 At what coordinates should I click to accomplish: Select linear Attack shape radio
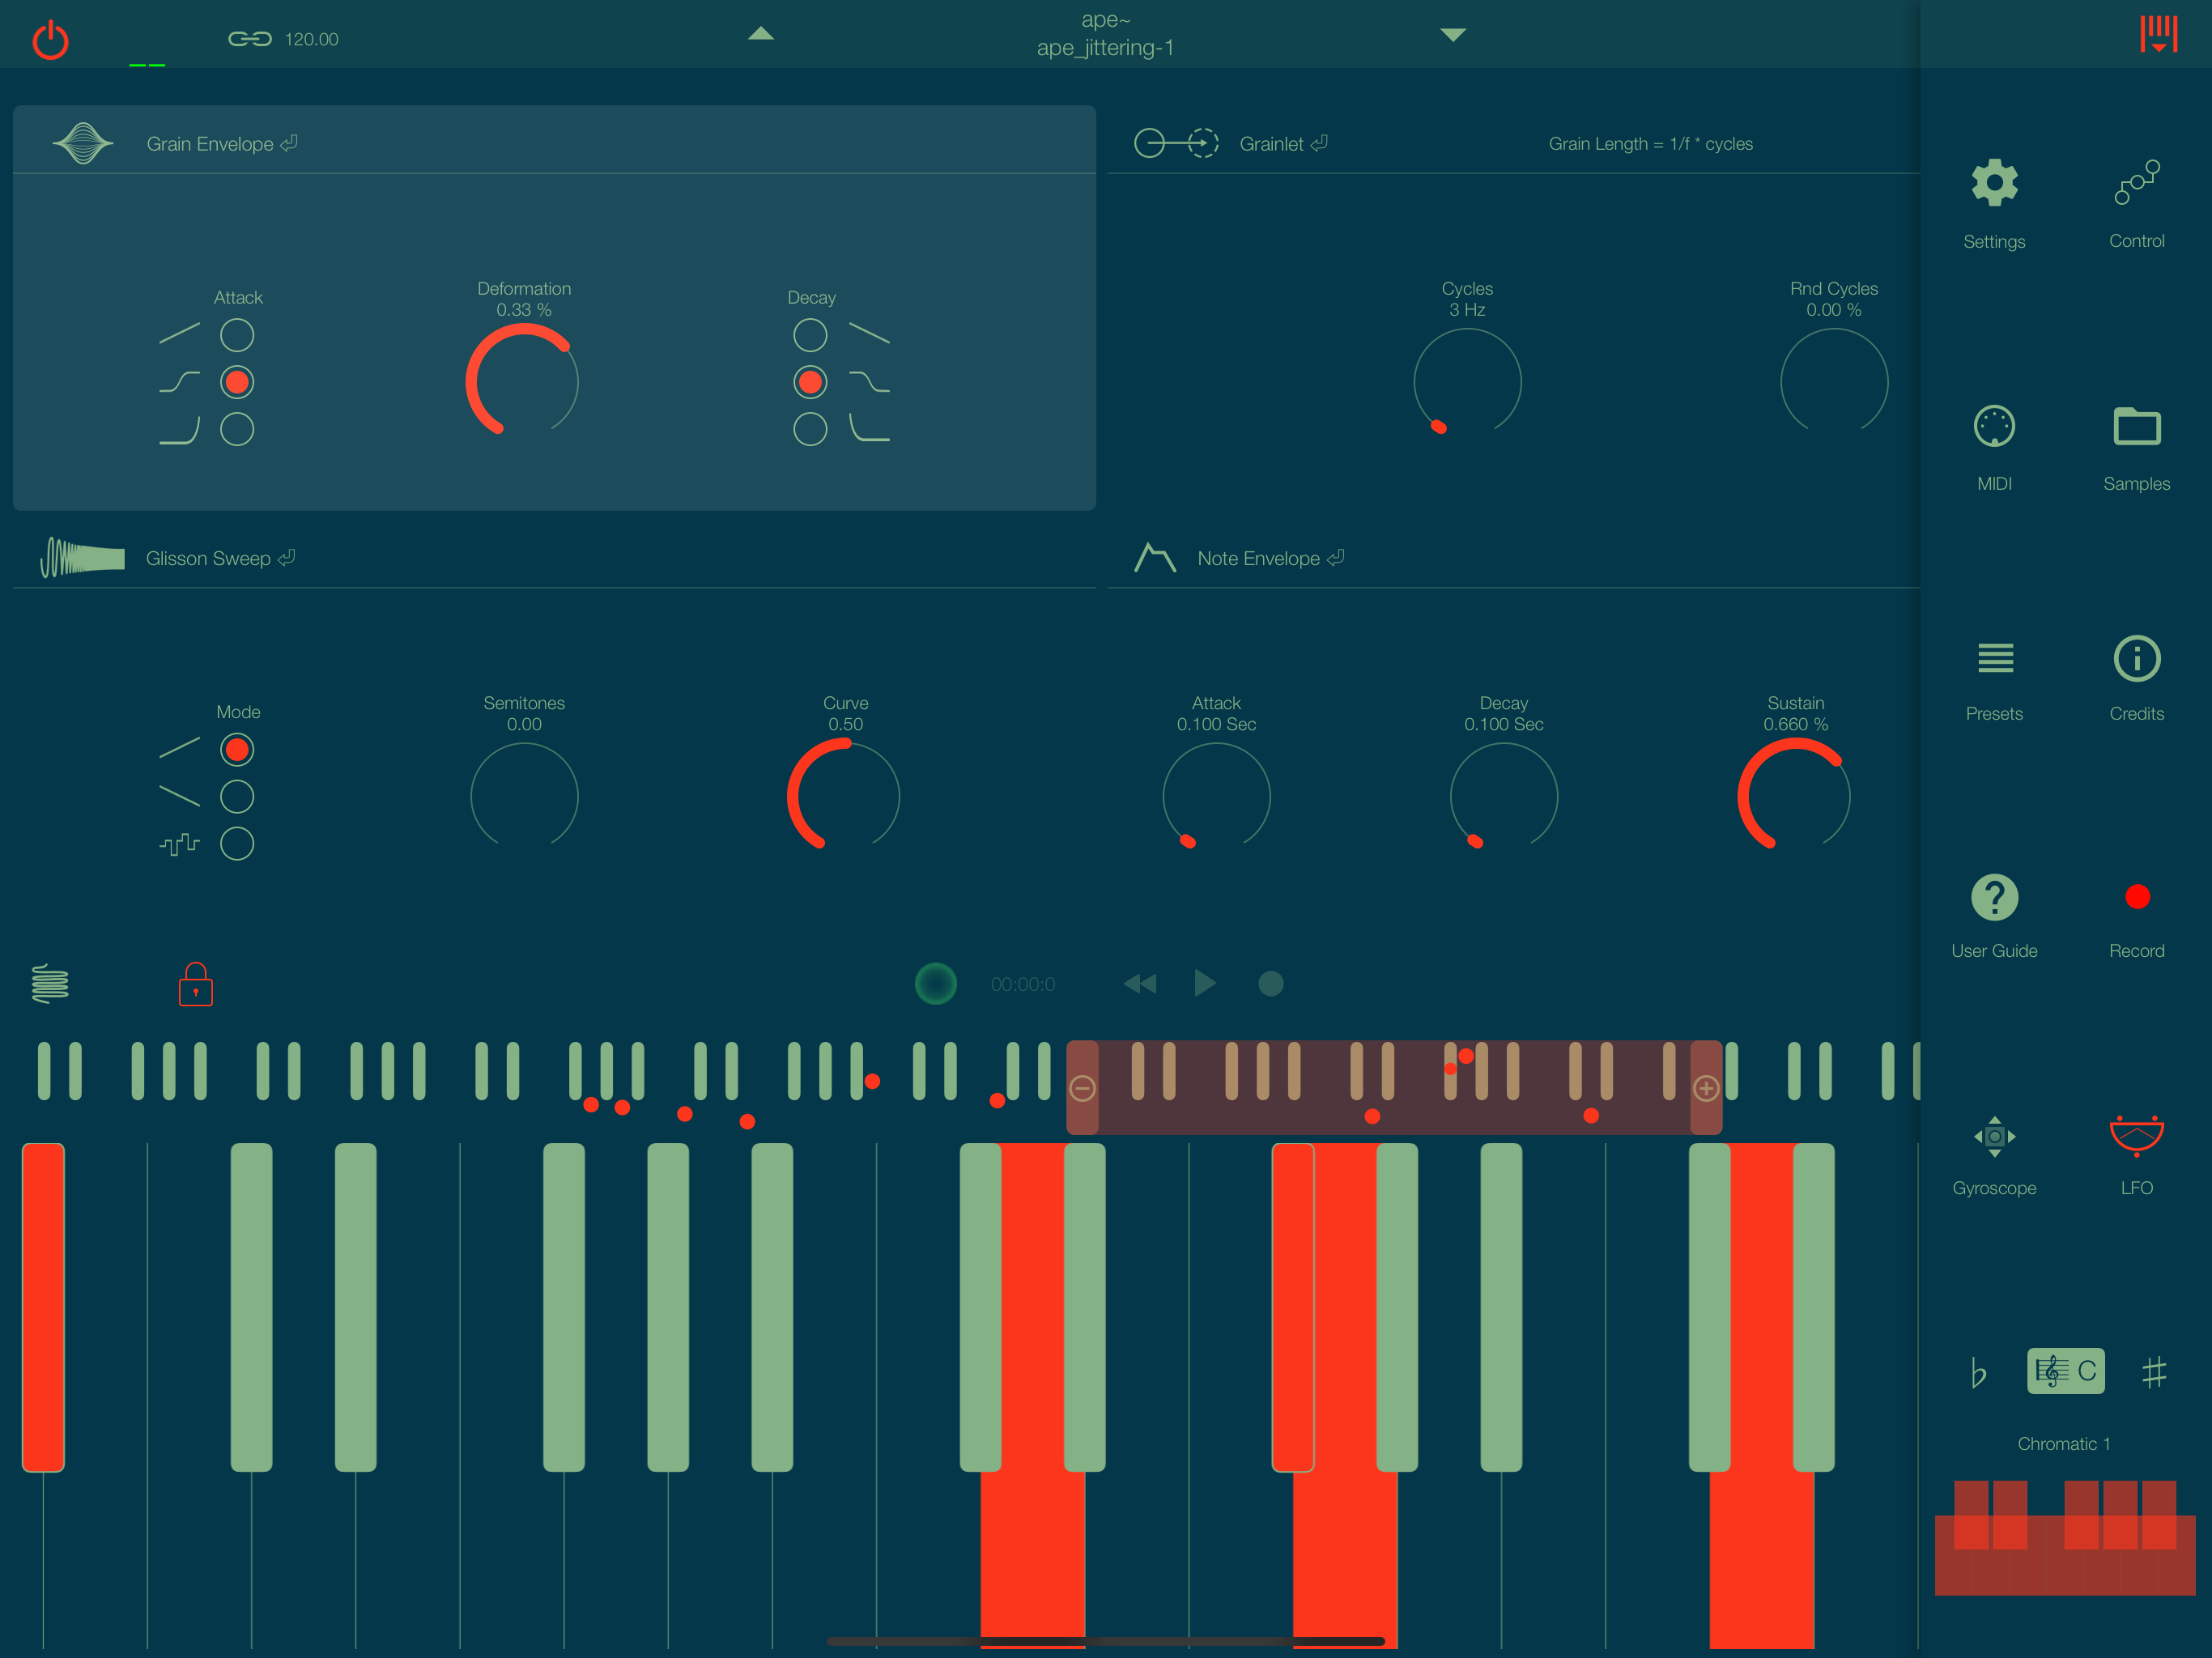click(x=237, y=335)
